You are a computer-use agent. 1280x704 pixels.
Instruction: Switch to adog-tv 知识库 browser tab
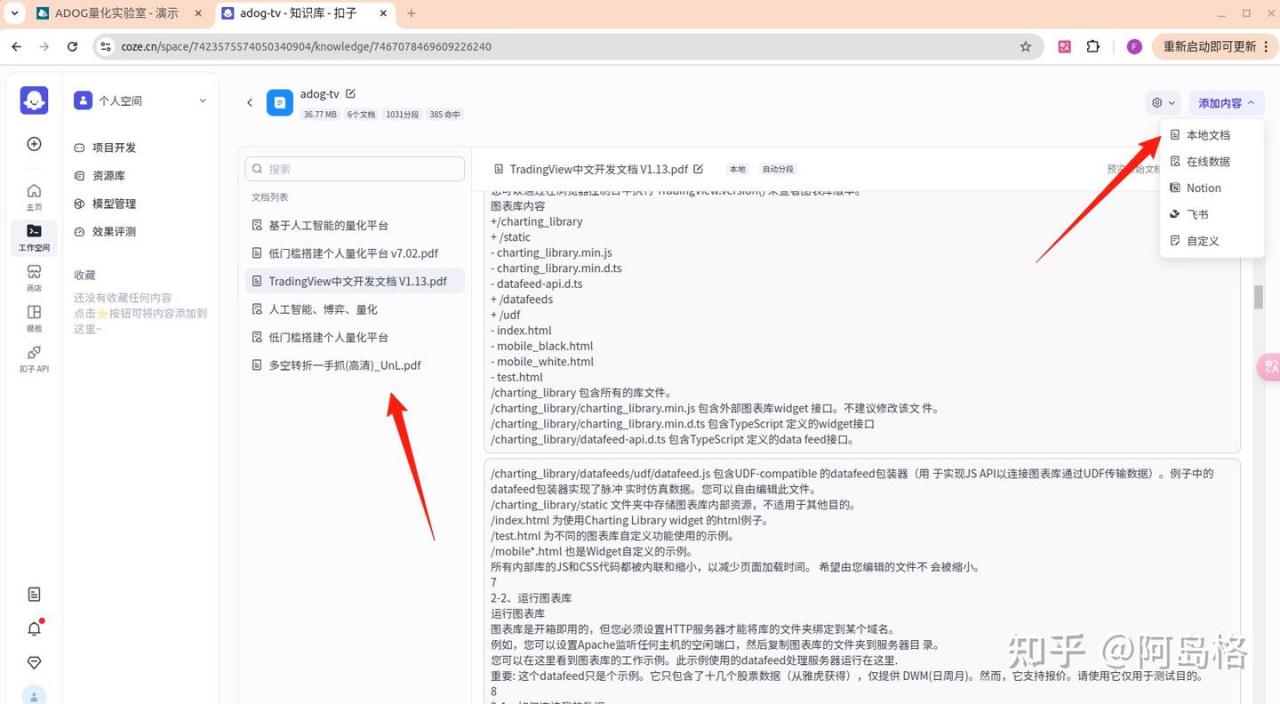(x=304, y=13)
